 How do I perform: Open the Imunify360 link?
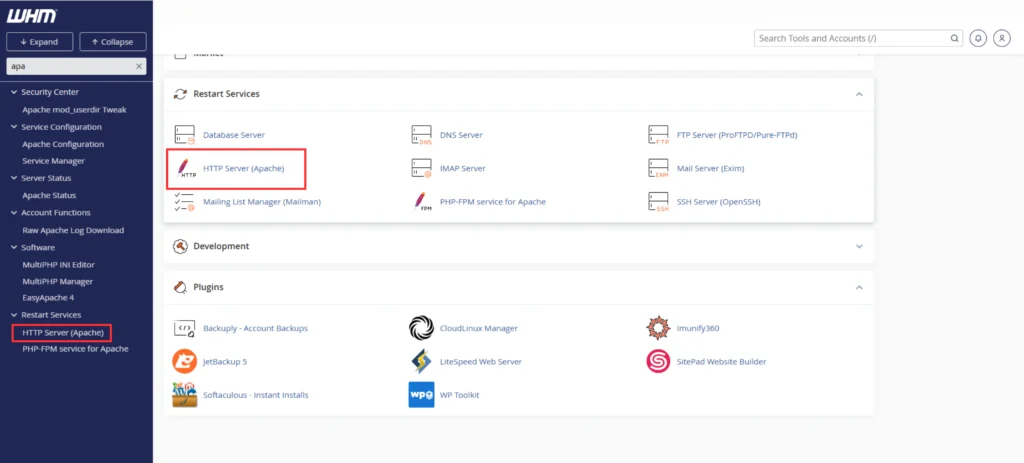pos(698,328)
